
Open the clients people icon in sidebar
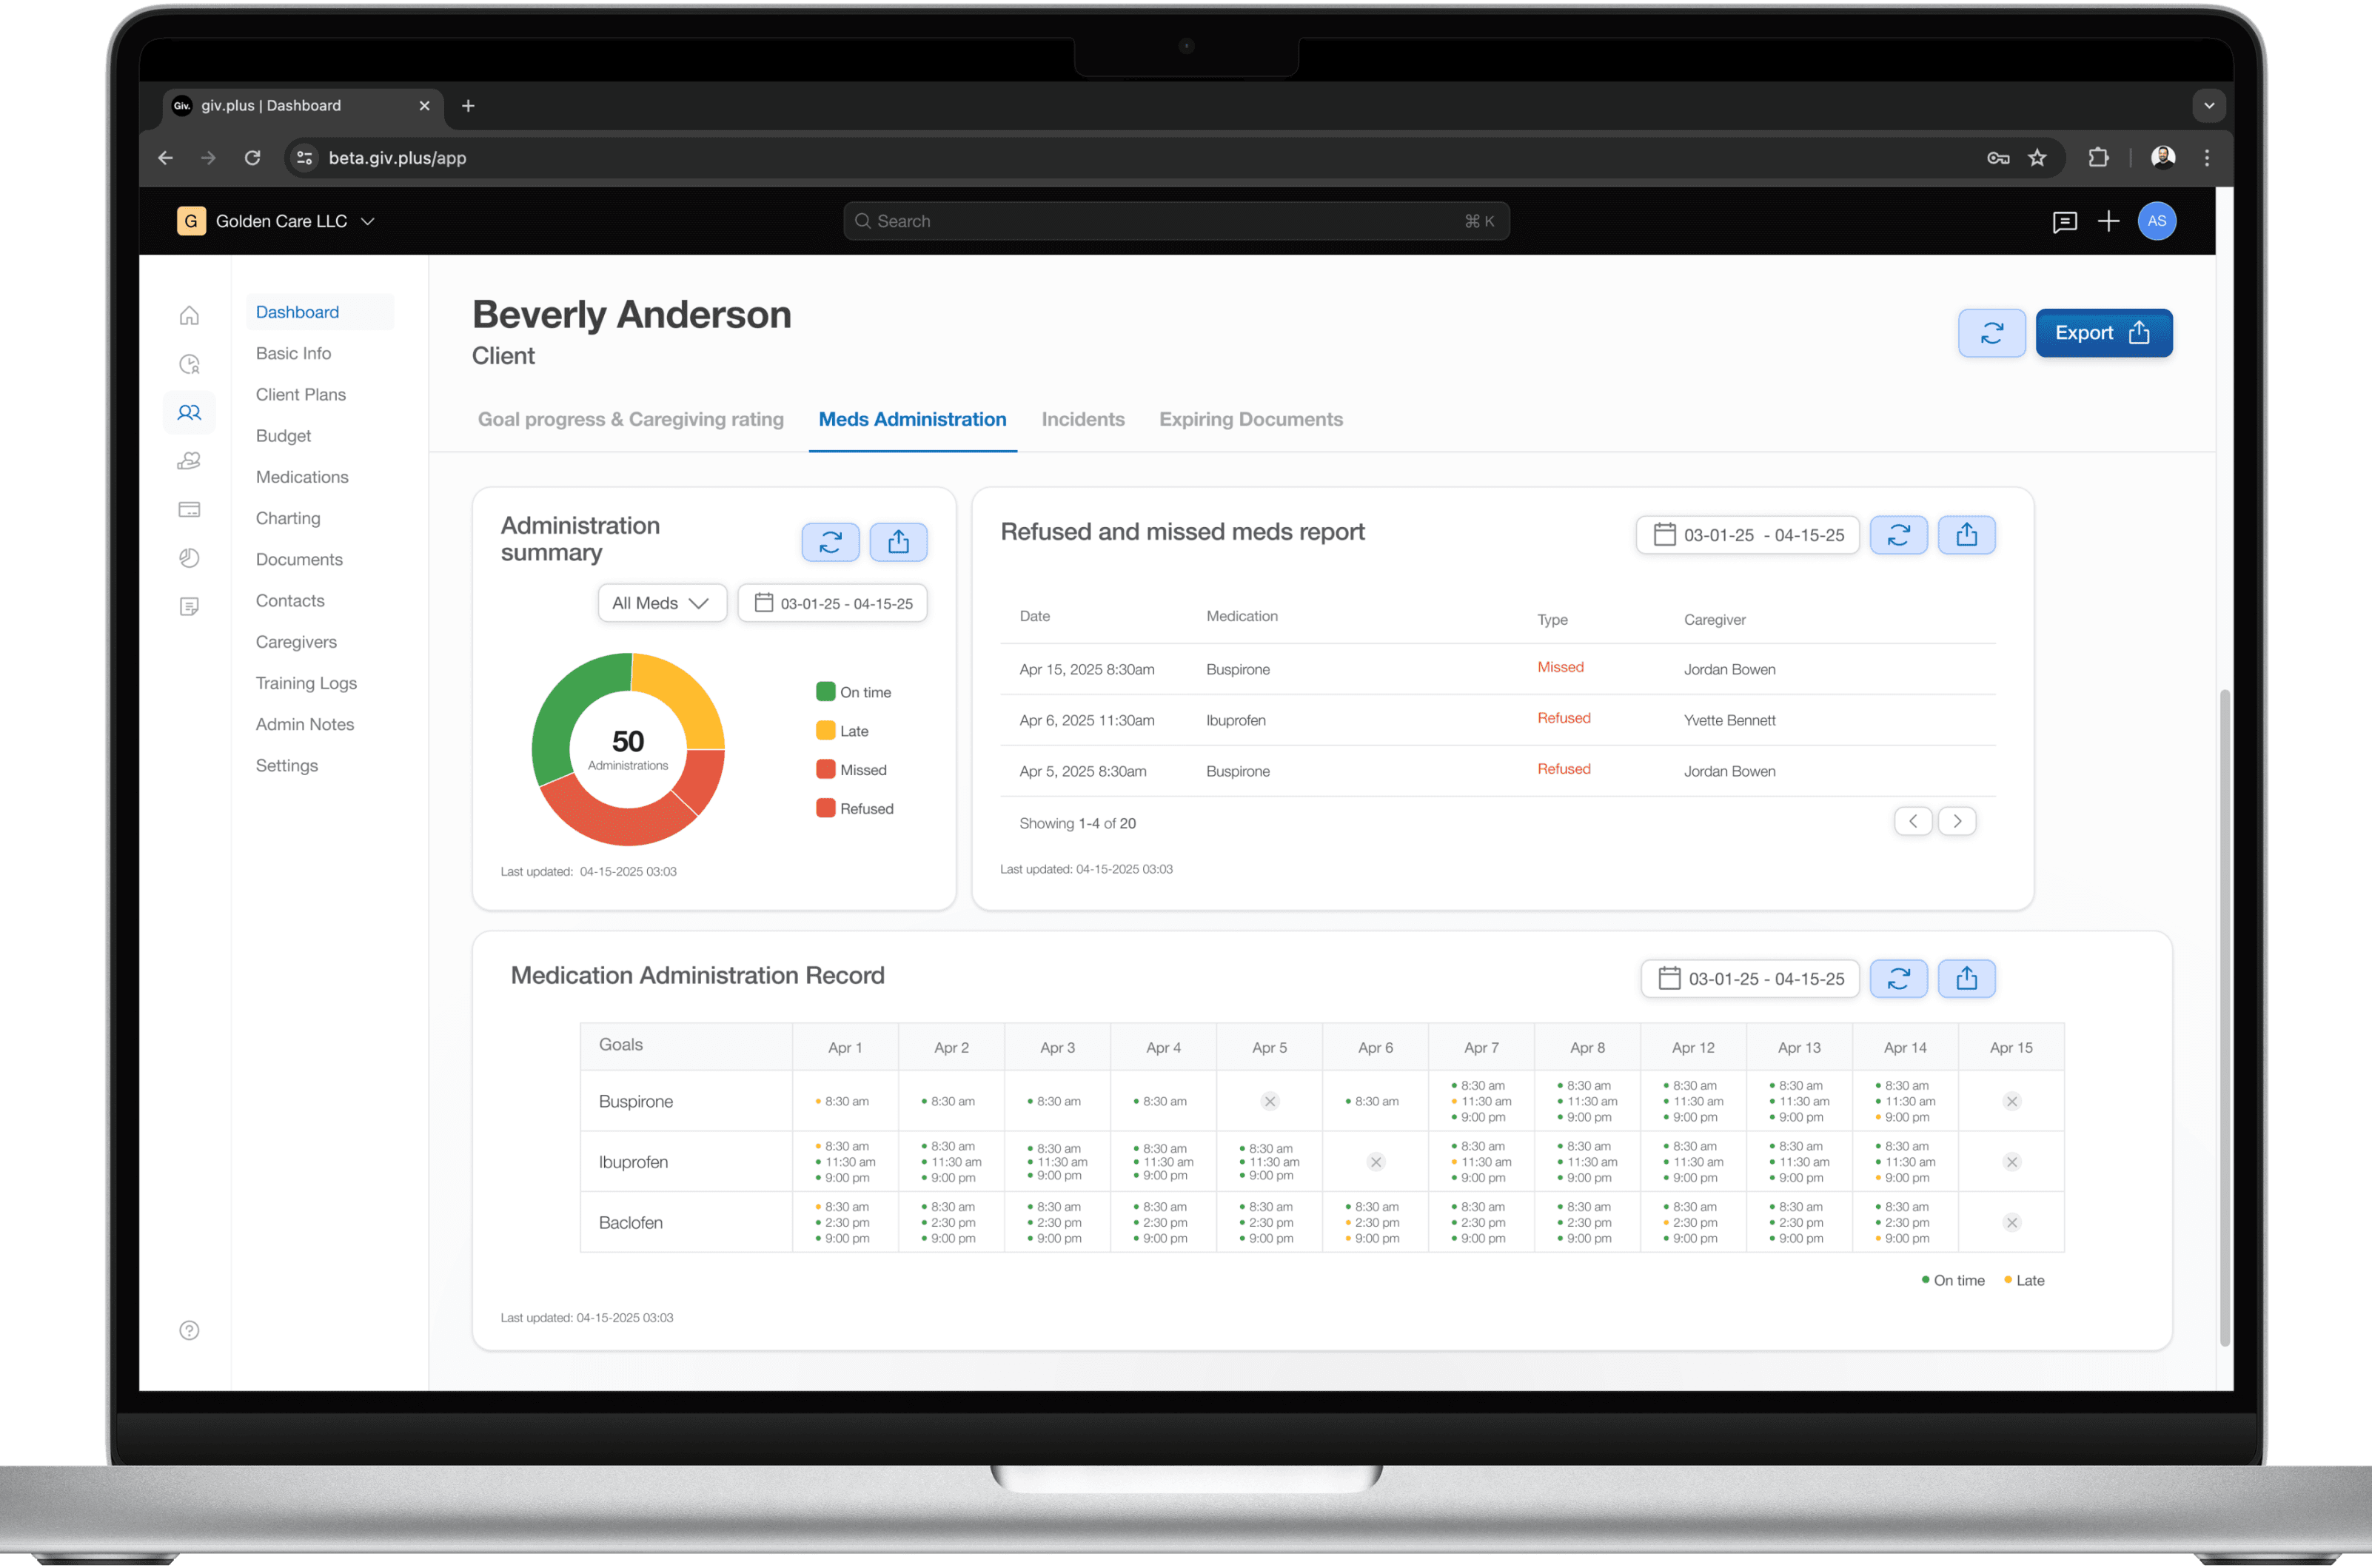189,412
